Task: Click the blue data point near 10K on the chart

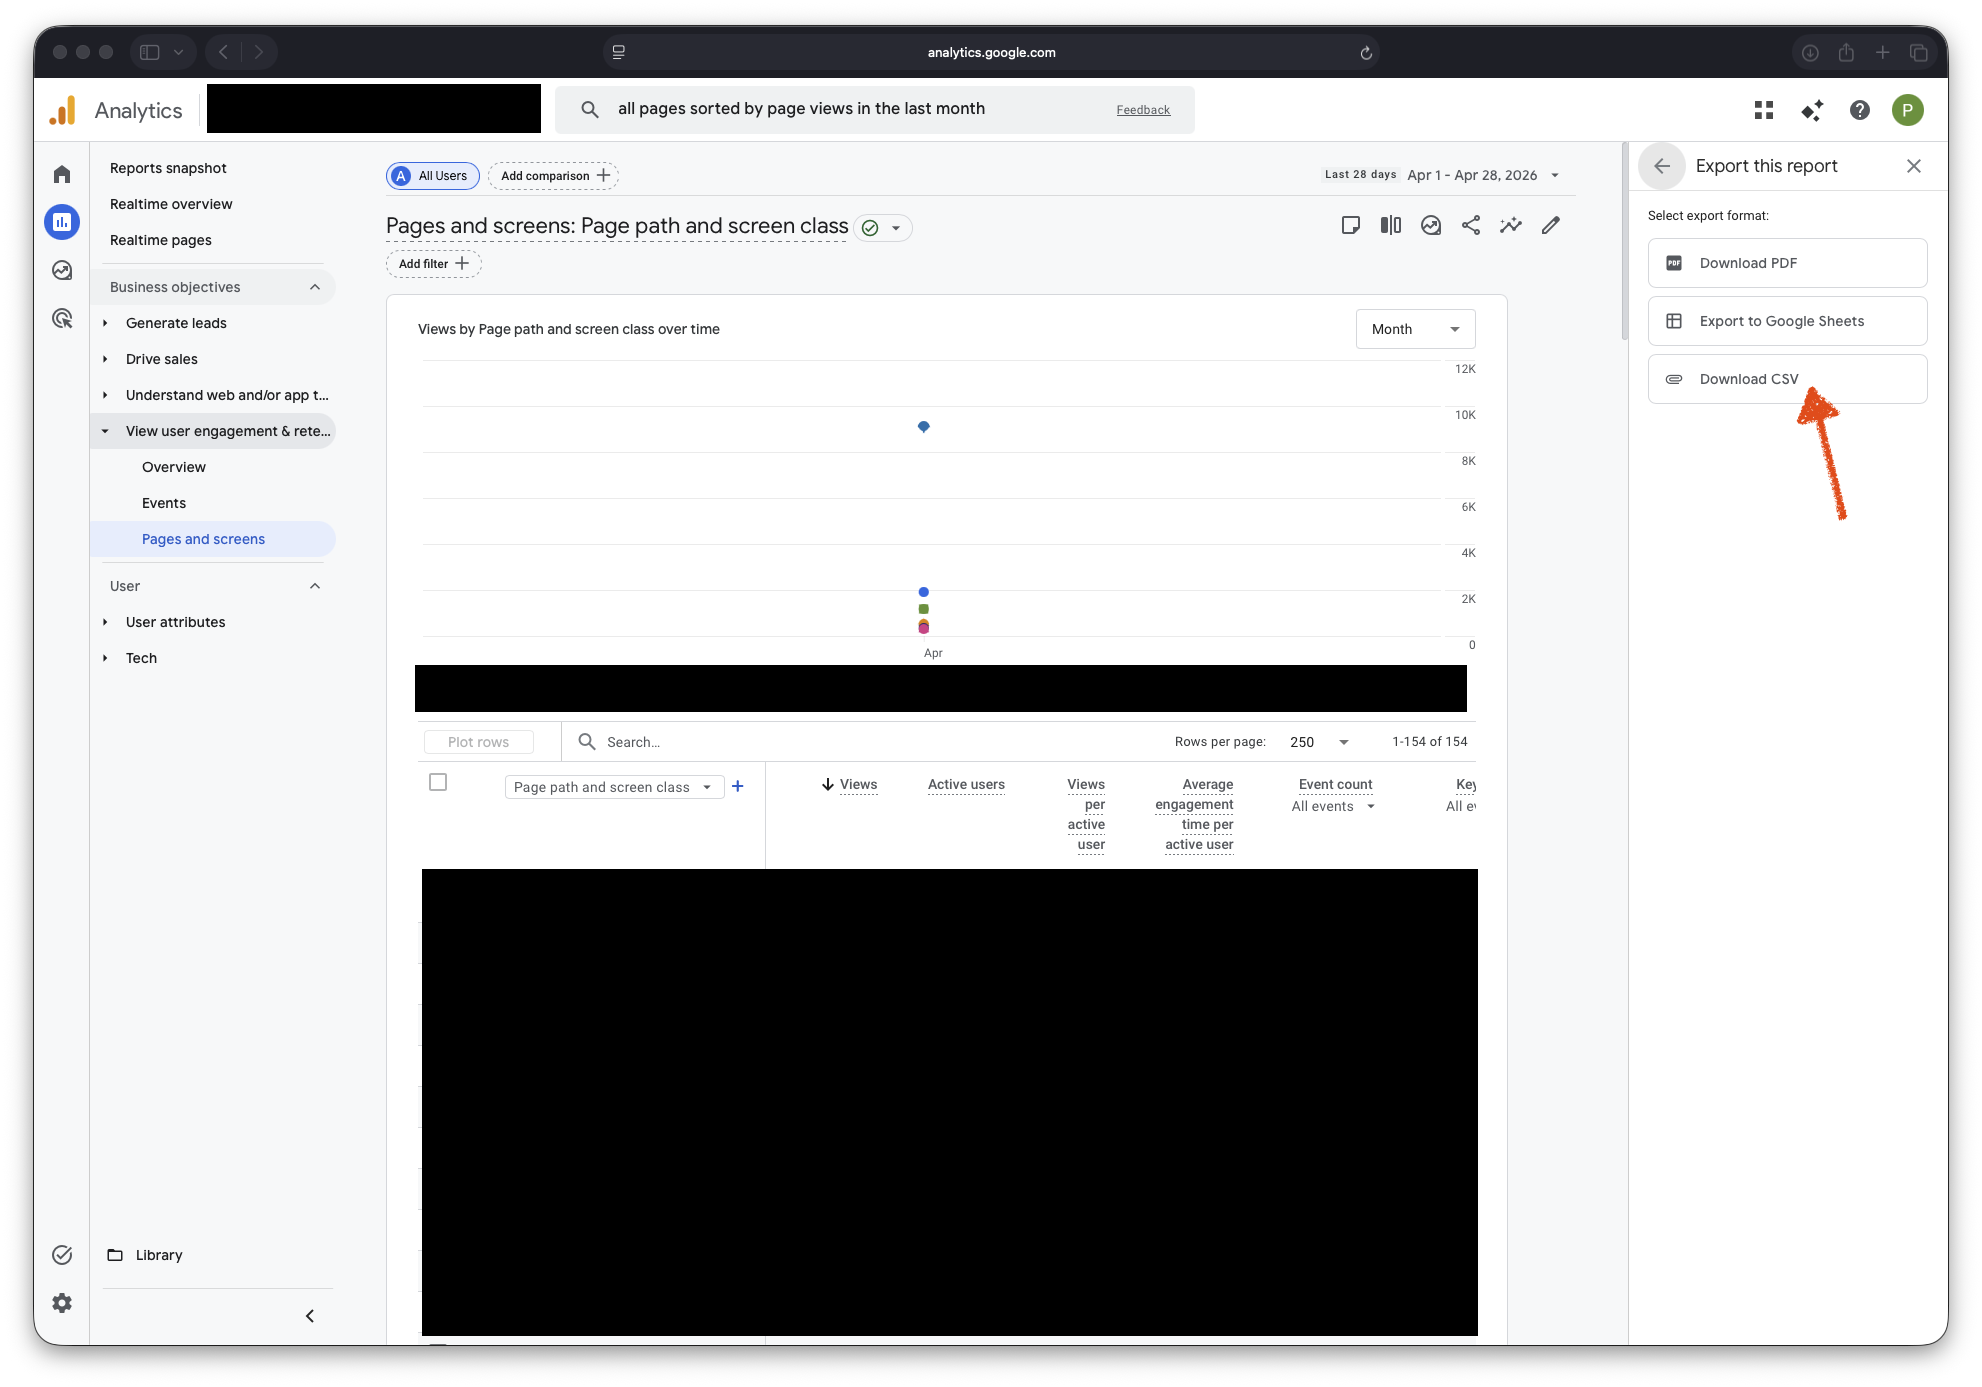Action: point(924,427)
